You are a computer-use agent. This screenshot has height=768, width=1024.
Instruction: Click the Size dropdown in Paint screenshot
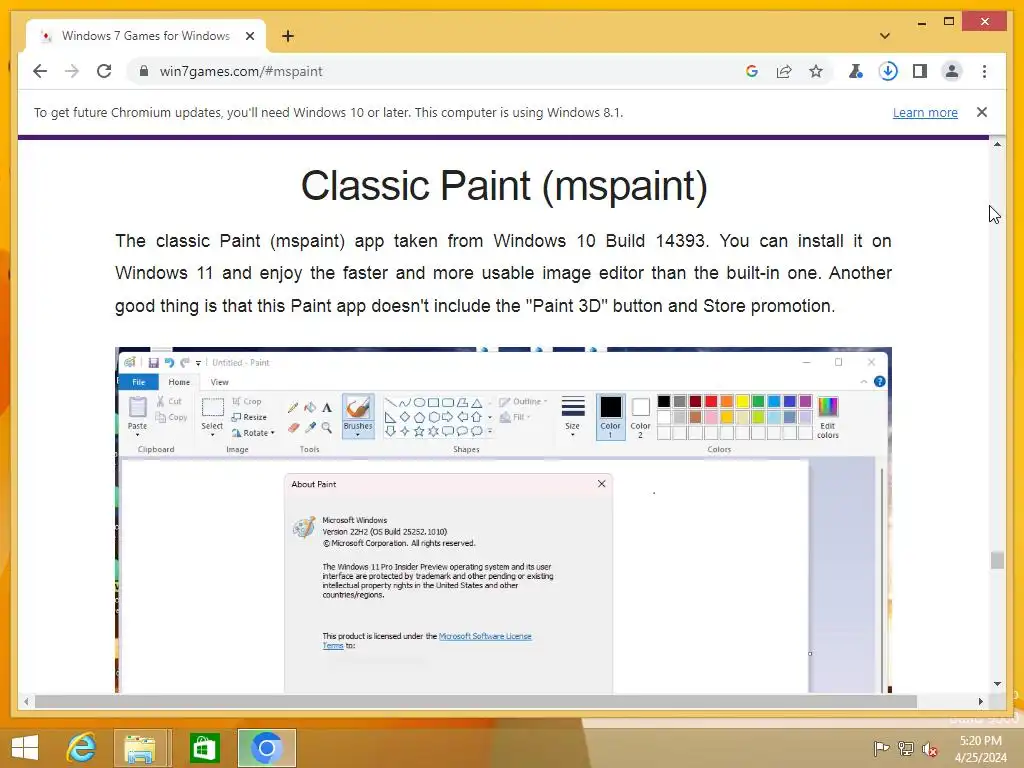(x=573, y=415)
